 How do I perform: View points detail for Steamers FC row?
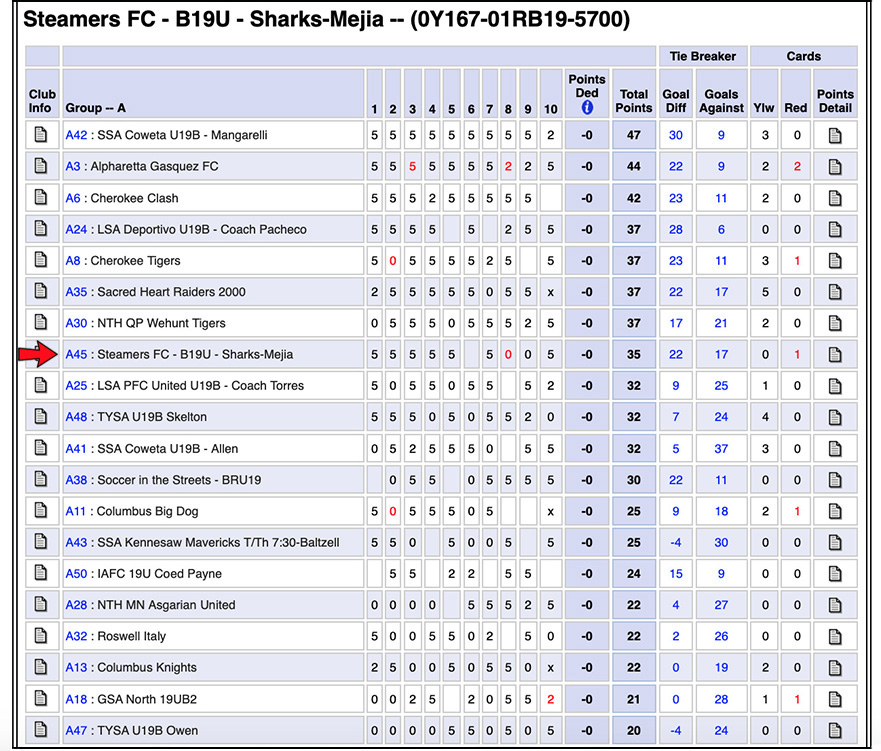[835, 354]
